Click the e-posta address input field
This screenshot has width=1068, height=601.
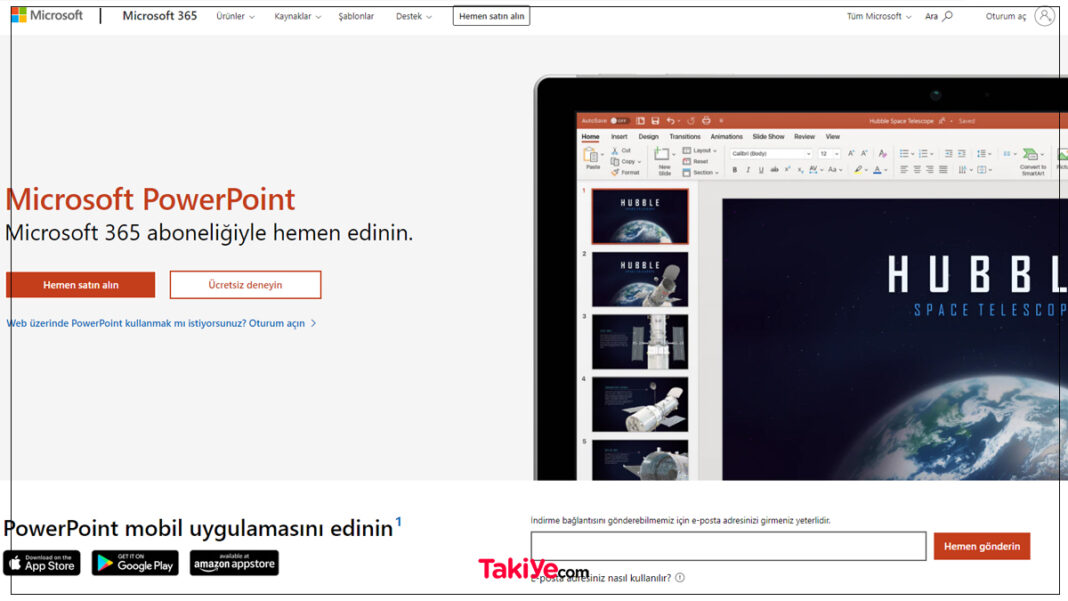(x=728, y=546)
